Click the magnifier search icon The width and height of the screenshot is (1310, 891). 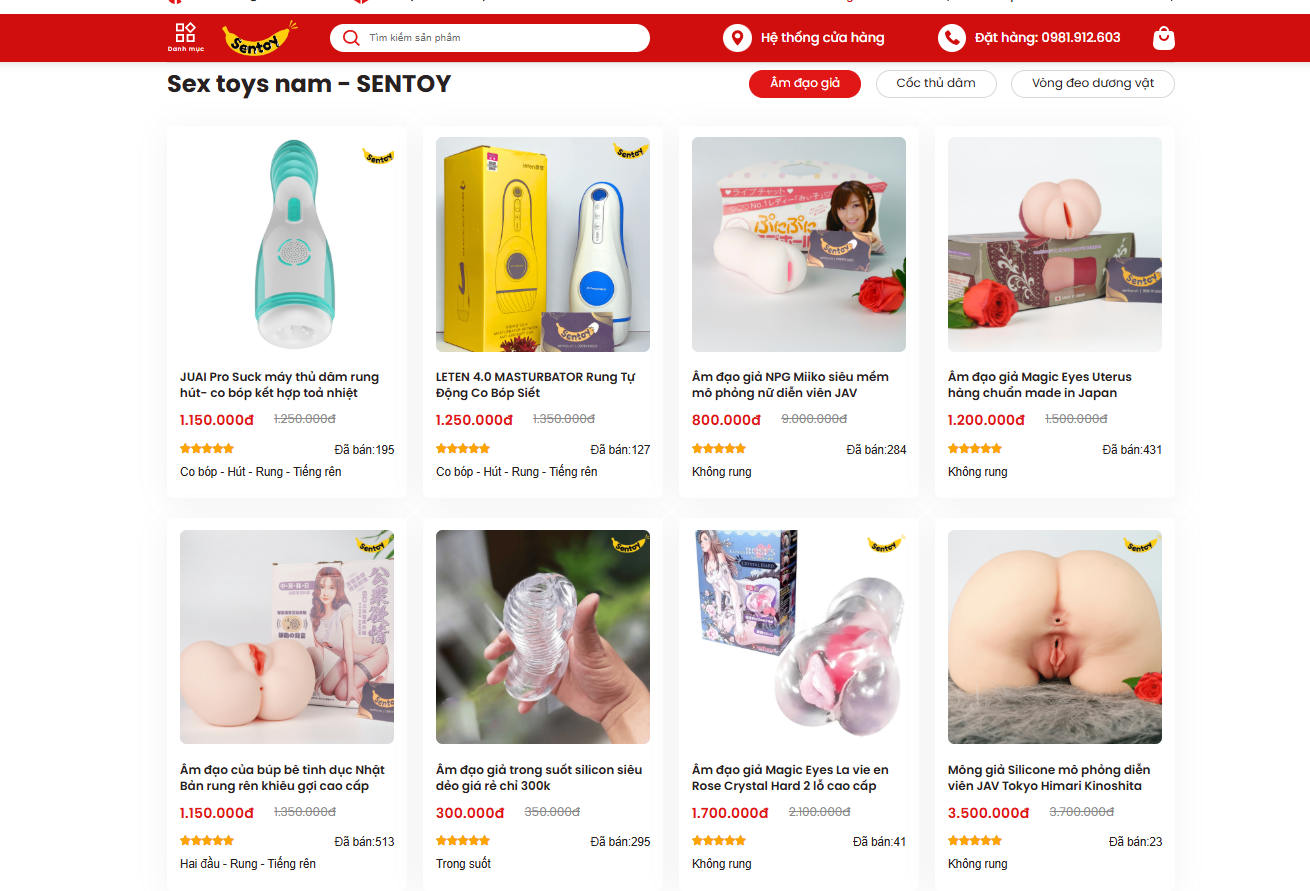pos(351,38)
